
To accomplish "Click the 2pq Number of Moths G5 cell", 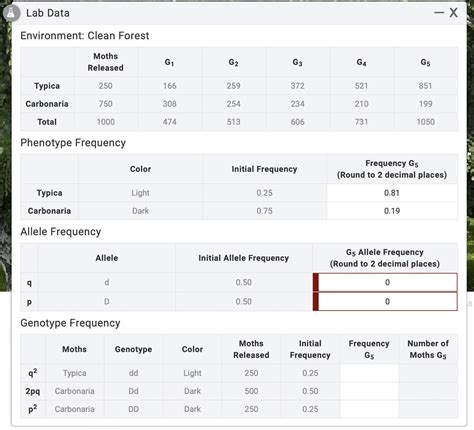I will click(x=428, y=391).
